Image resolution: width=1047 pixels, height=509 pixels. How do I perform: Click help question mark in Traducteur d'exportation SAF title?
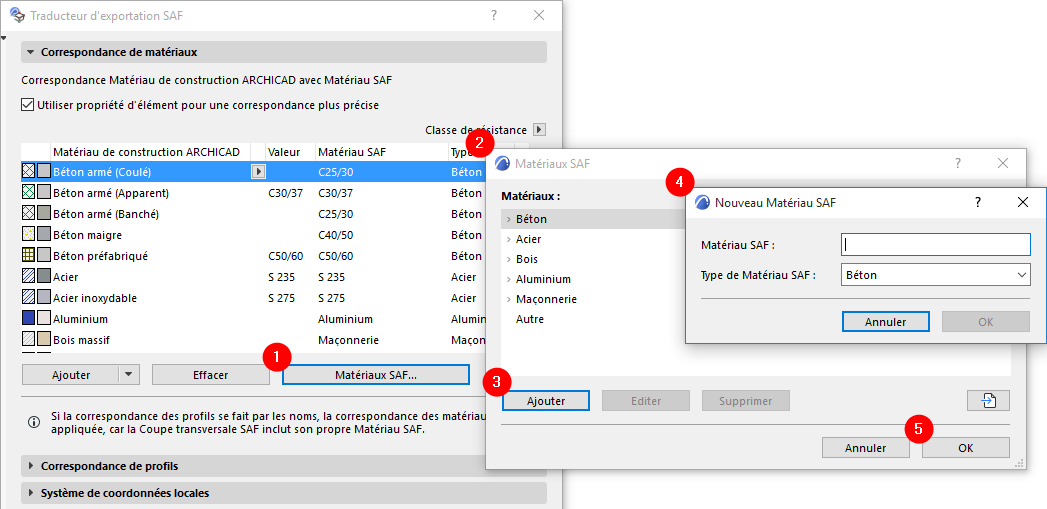[494, 15]
